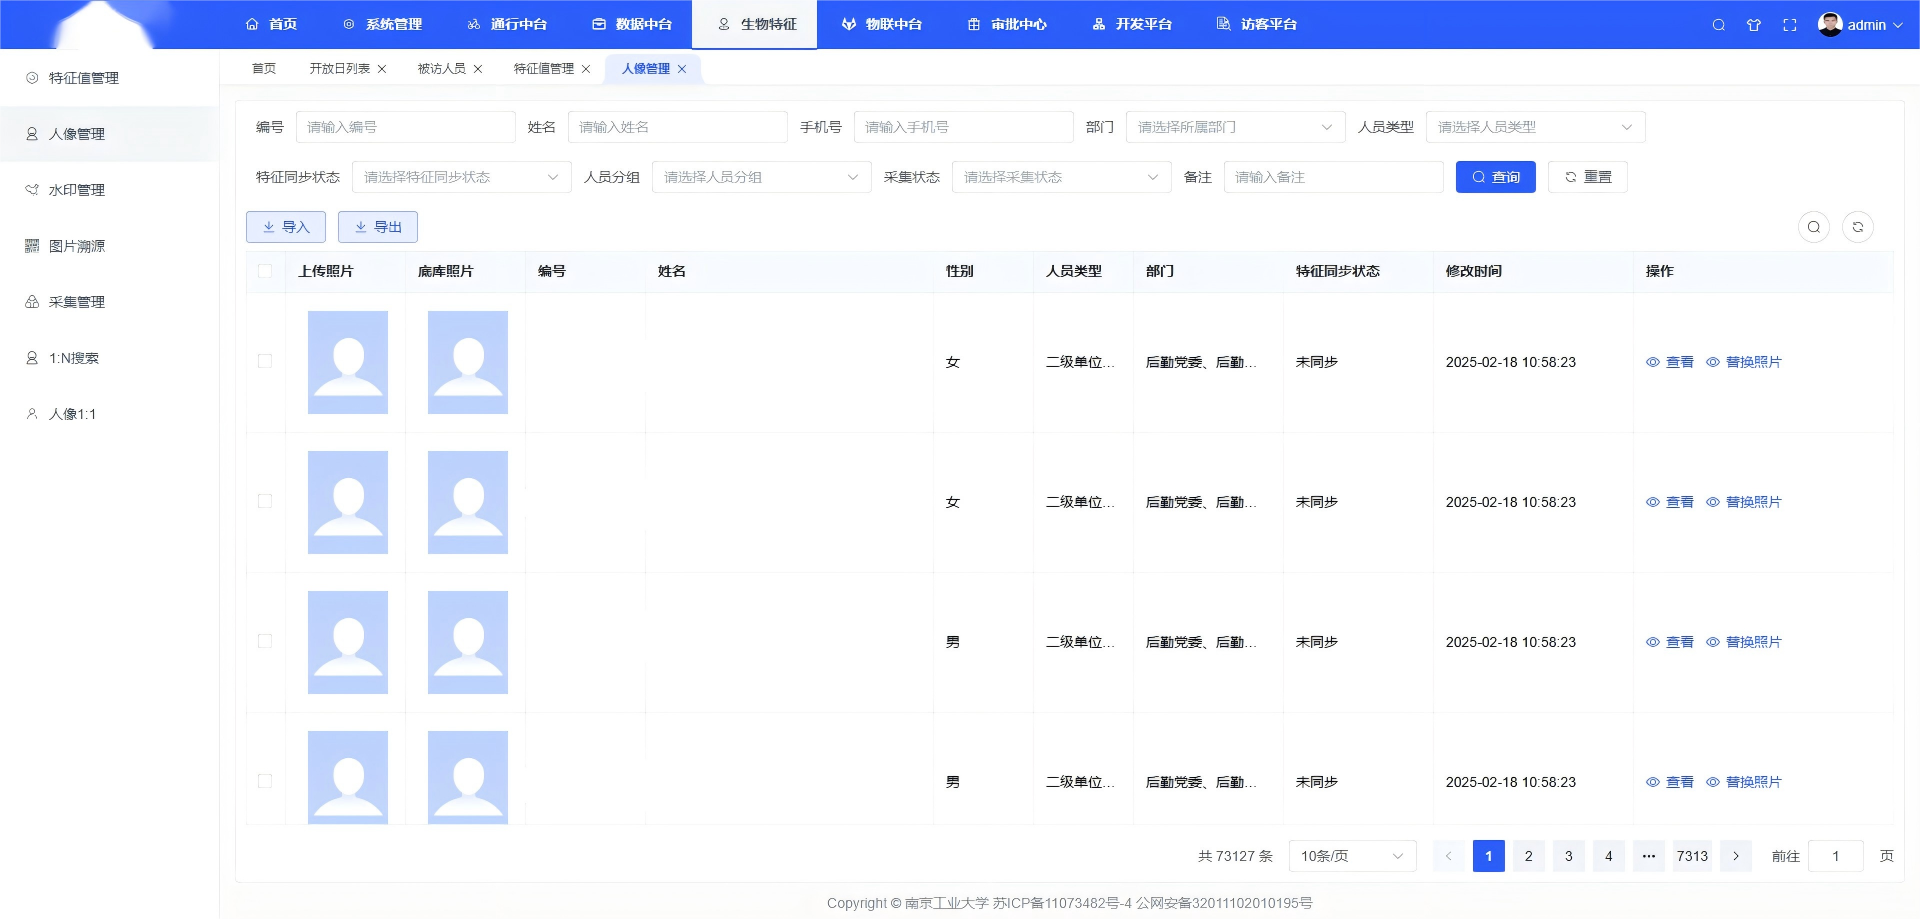Open the 10条/页 page size selector
Image resolution: width=1920 pixels, height=919 pixels.
coord(1352,856)
